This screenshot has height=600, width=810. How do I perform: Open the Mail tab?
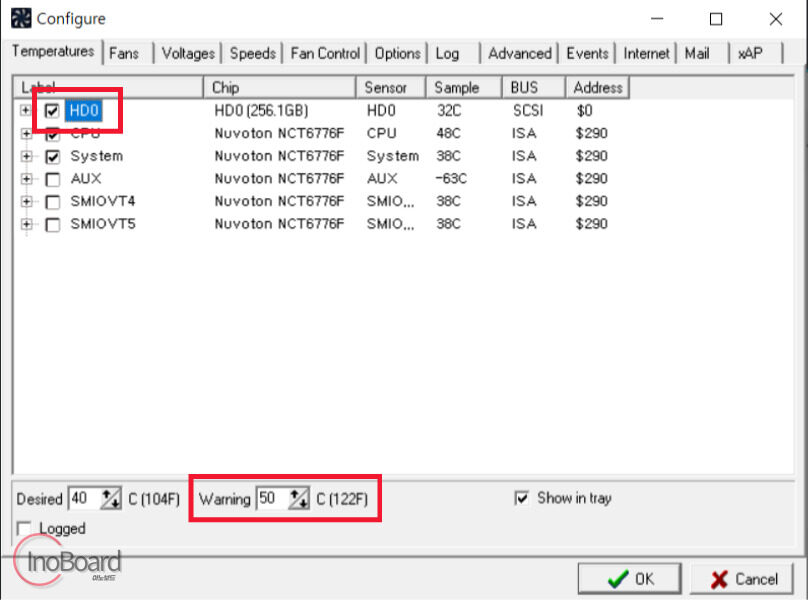(x=704, y=53)
